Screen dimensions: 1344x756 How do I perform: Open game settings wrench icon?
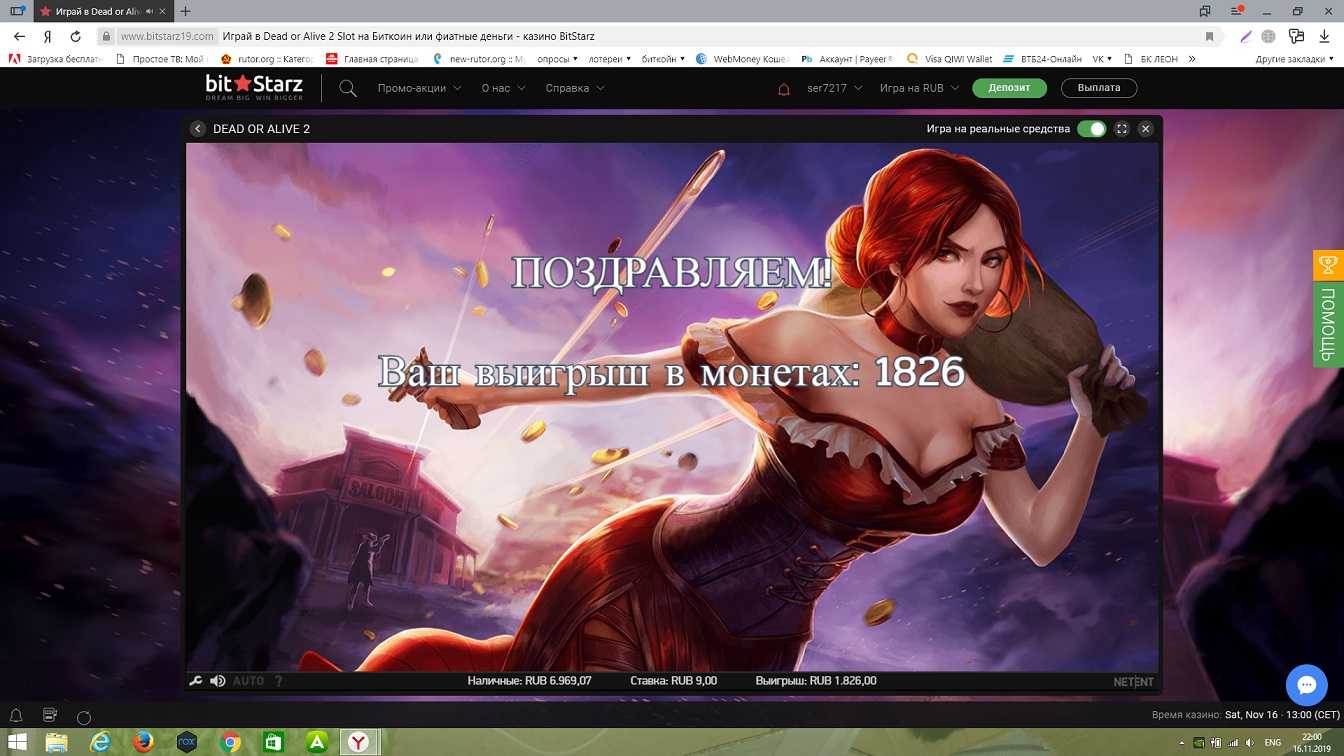pos(196,681)
